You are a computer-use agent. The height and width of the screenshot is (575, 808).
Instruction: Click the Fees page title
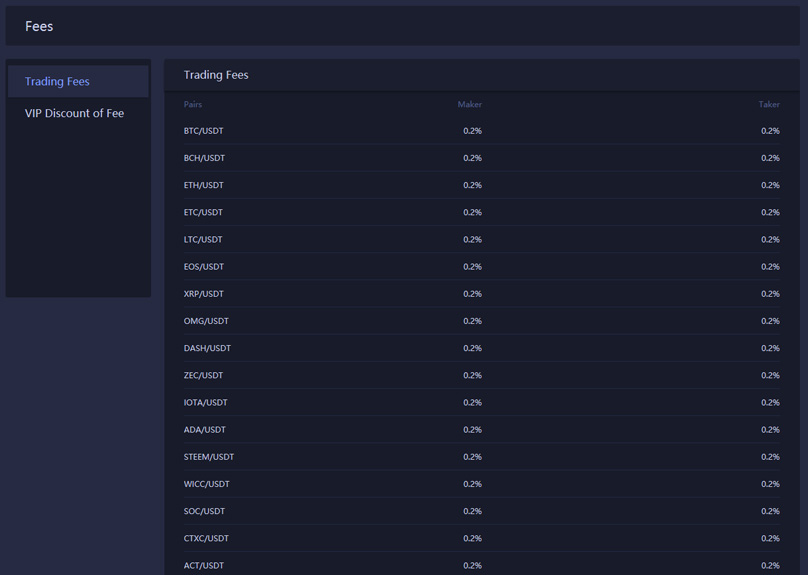click(39, 26)
